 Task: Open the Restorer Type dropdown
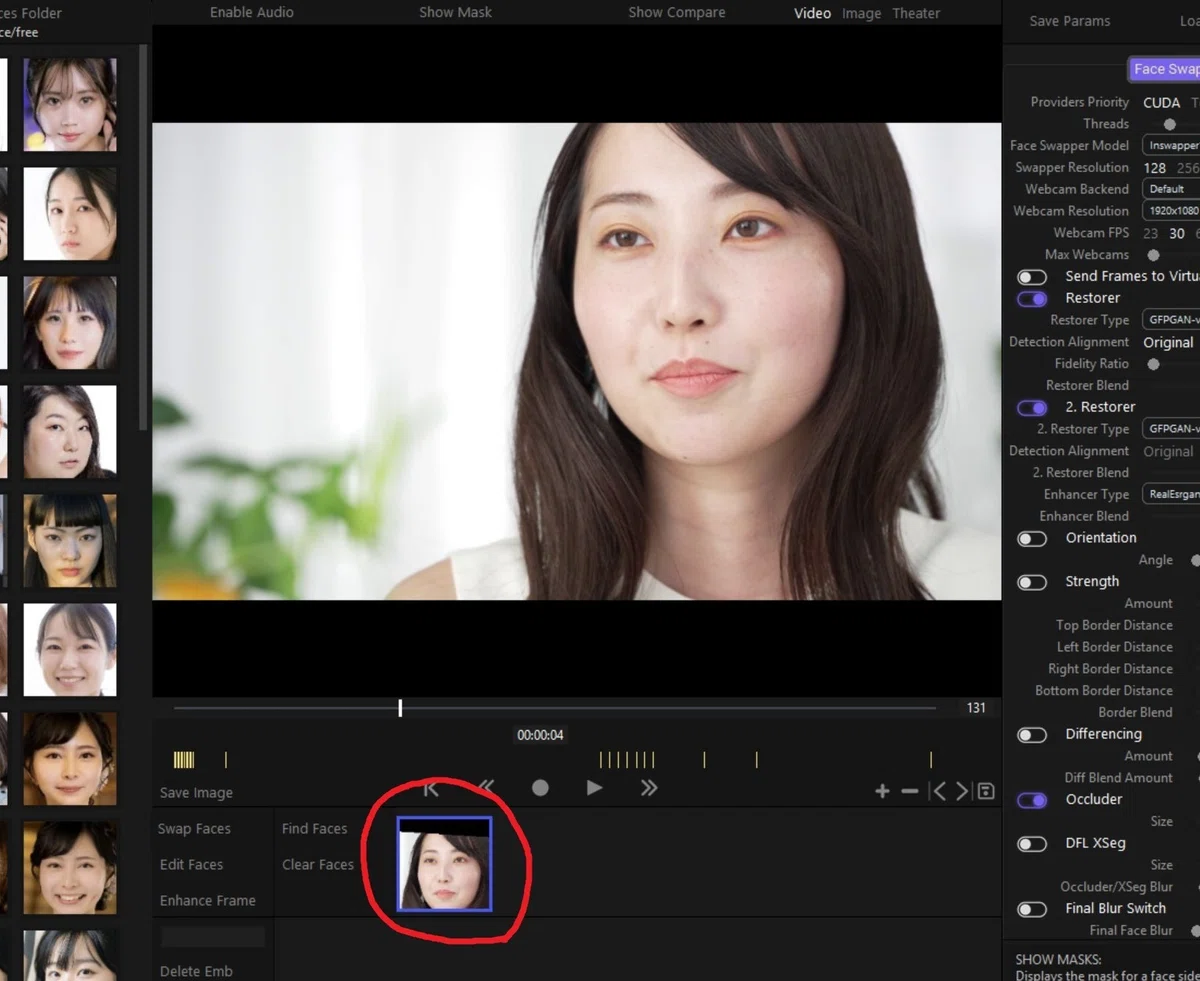[x=1171, y=320]
